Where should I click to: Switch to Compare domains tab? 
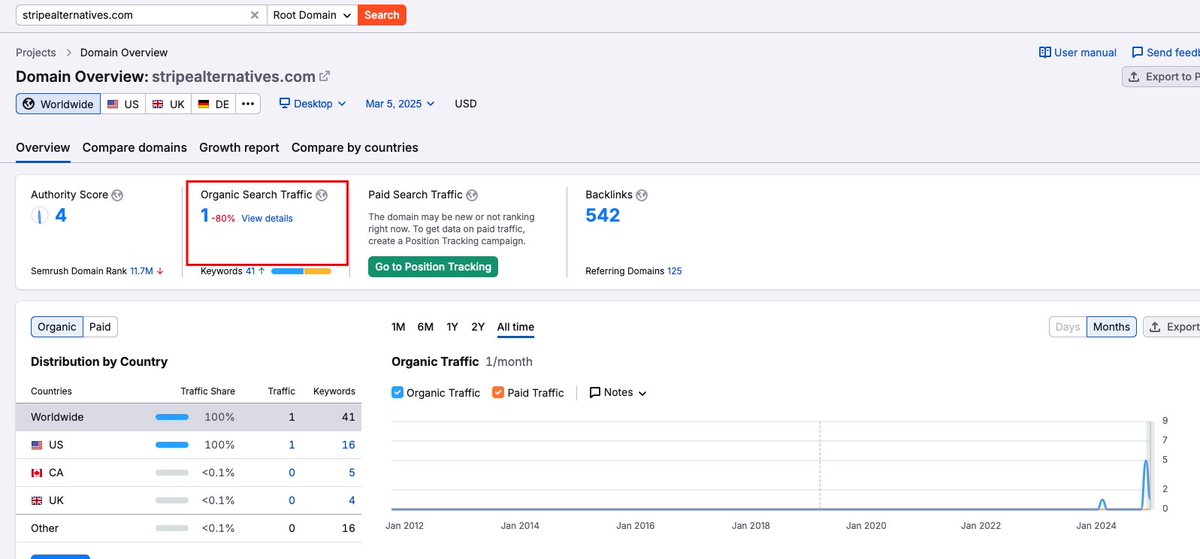[135, 147]
